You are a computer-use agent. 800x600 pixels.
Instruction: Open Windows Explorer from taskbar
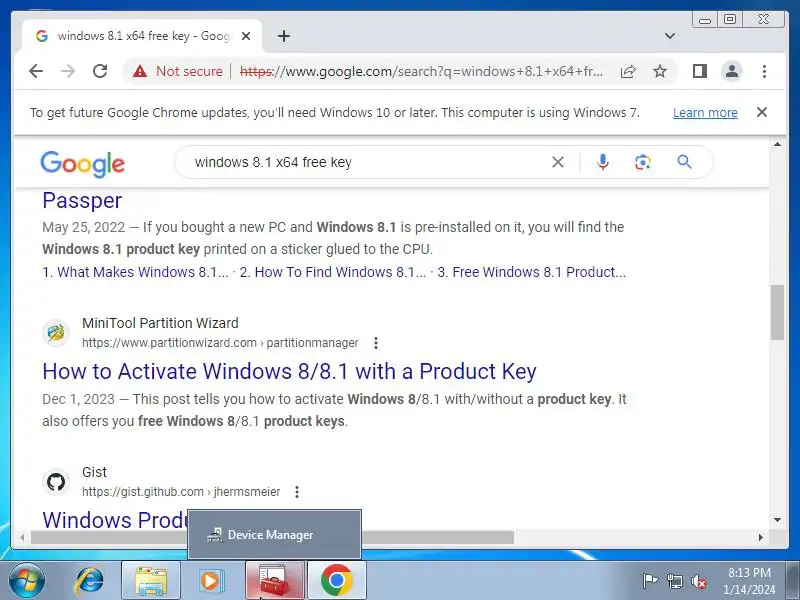(x=151, y=581)
